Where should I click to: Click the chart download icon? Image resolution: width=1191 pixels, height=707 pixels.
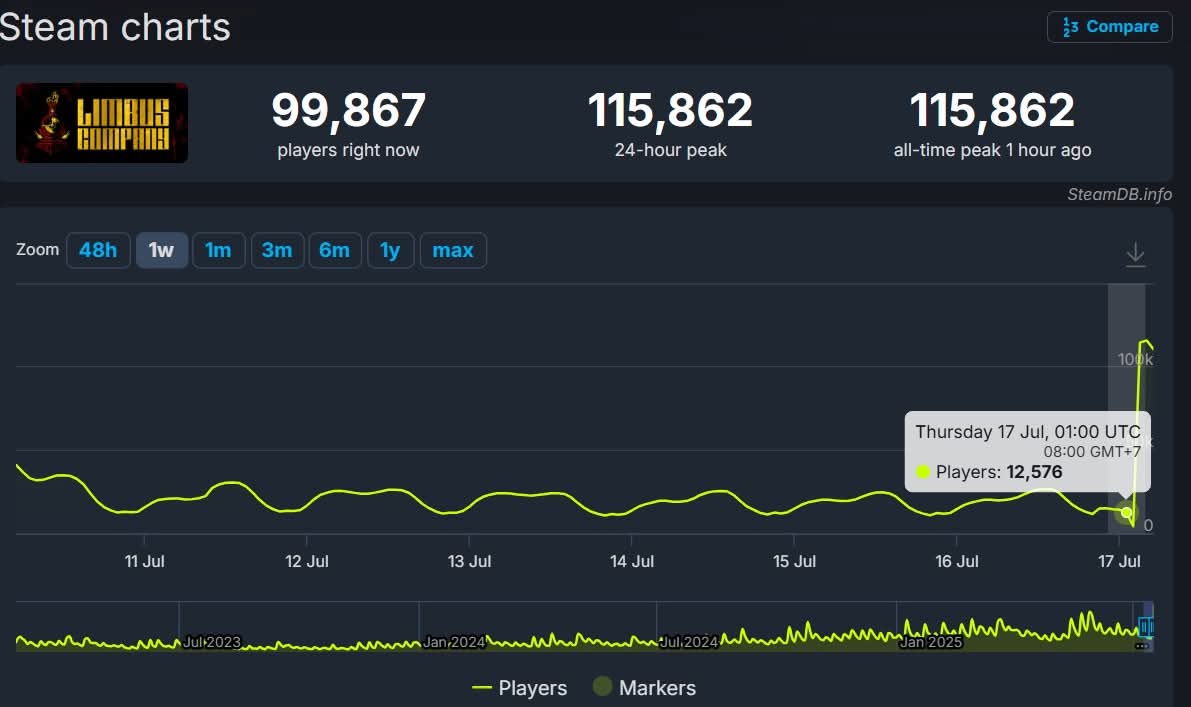coord(1136,254)
